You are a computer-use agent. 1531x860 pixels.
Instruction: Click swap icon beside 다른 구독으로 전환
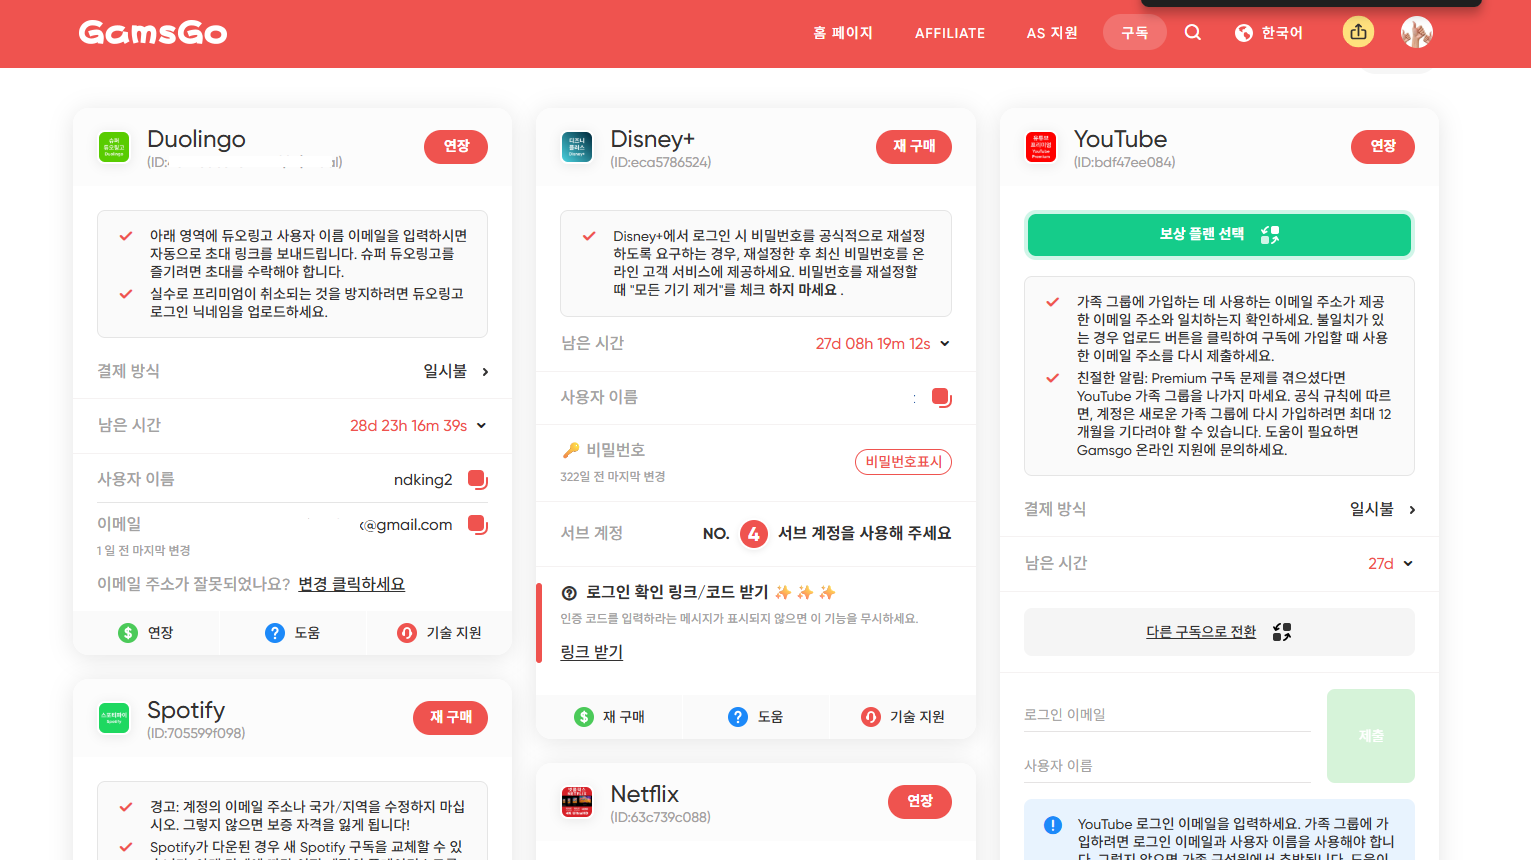1282,632
